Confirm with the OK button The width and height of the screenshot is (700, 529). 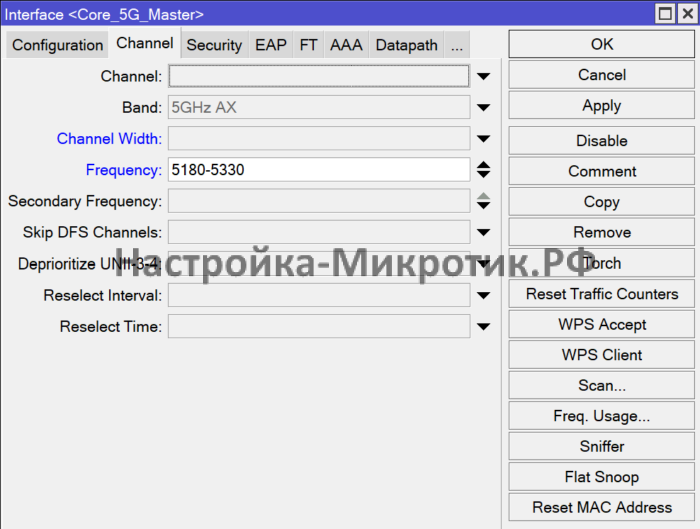coord(602,44)
